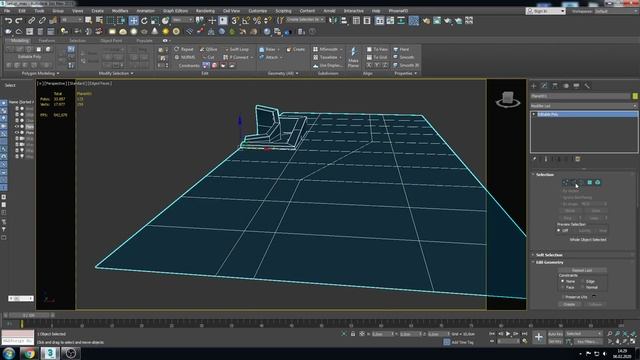
Task: Open the Modifier List dropdown
Action: (x=584, y=106)
